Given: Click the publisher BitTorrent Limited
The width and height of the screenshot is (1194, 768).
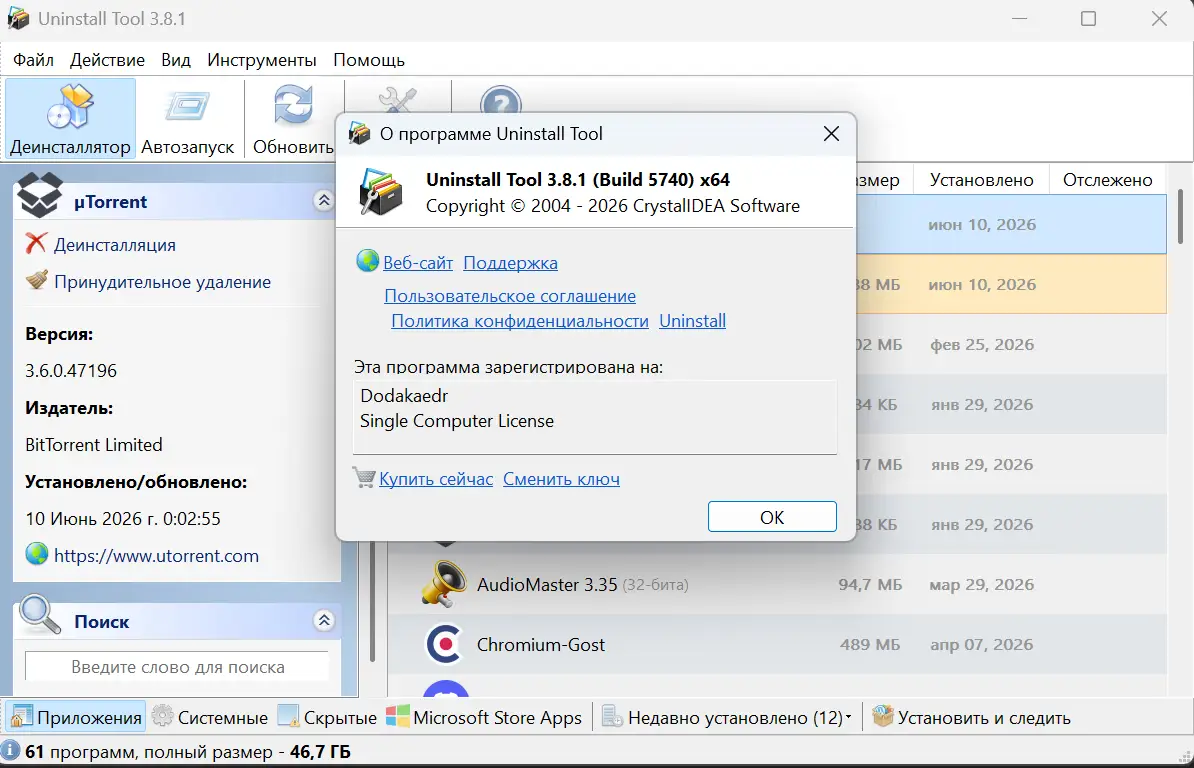Looking at the screenshot, I should [x=94, y=445].
